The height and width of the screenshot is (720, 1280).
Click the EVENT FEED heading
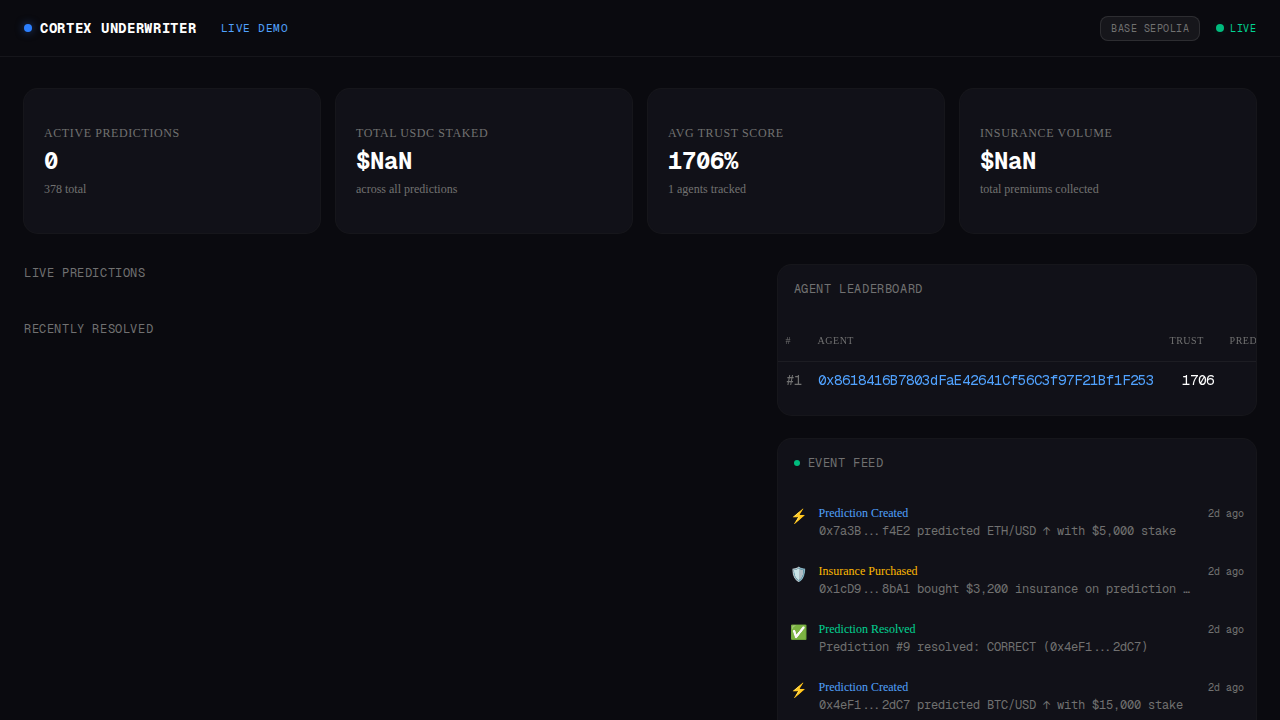coord(846,463)
